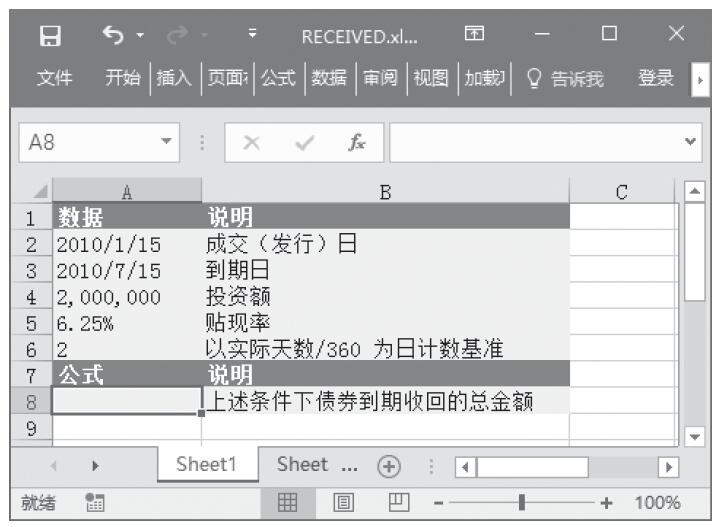Click the Insert Function fx icon

(356, 143)
